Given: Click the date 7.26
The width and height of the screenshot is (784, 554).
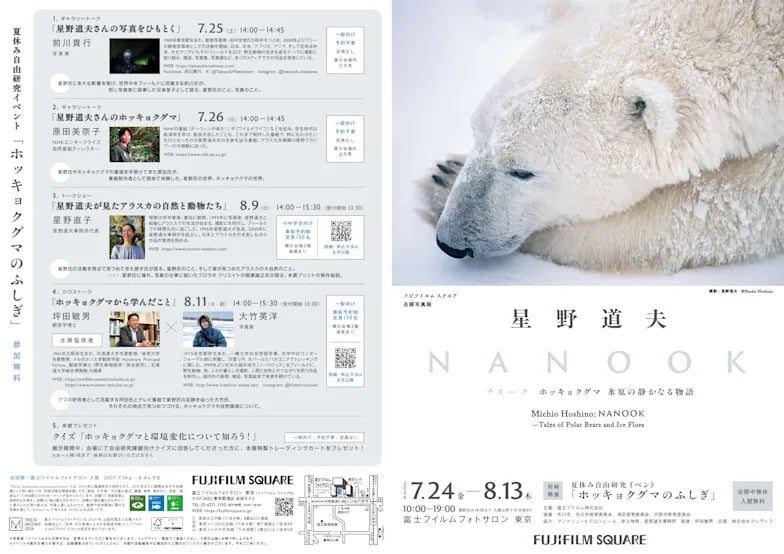Looking at the screenshot, I should click(210, 116).
